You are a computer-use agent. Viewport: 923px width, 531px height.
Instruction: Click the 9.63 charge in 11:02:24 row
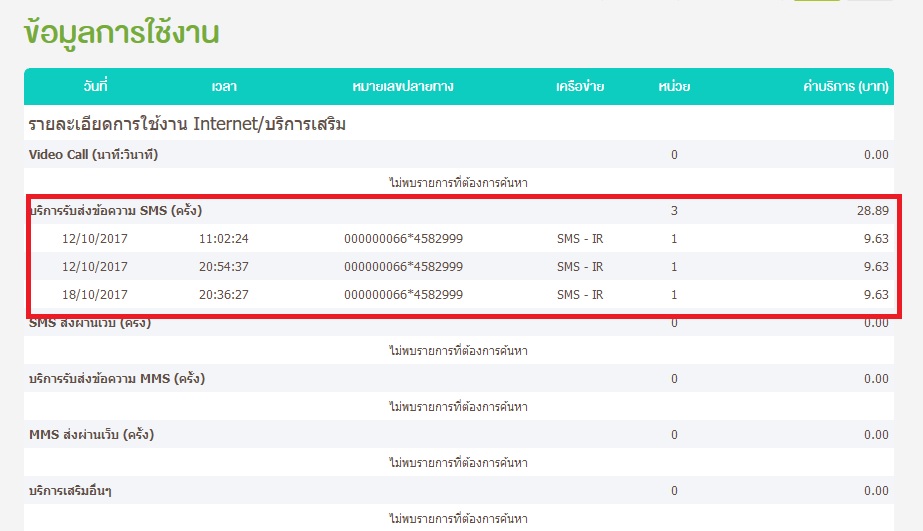pyautogui.click(x=876, y=238)
